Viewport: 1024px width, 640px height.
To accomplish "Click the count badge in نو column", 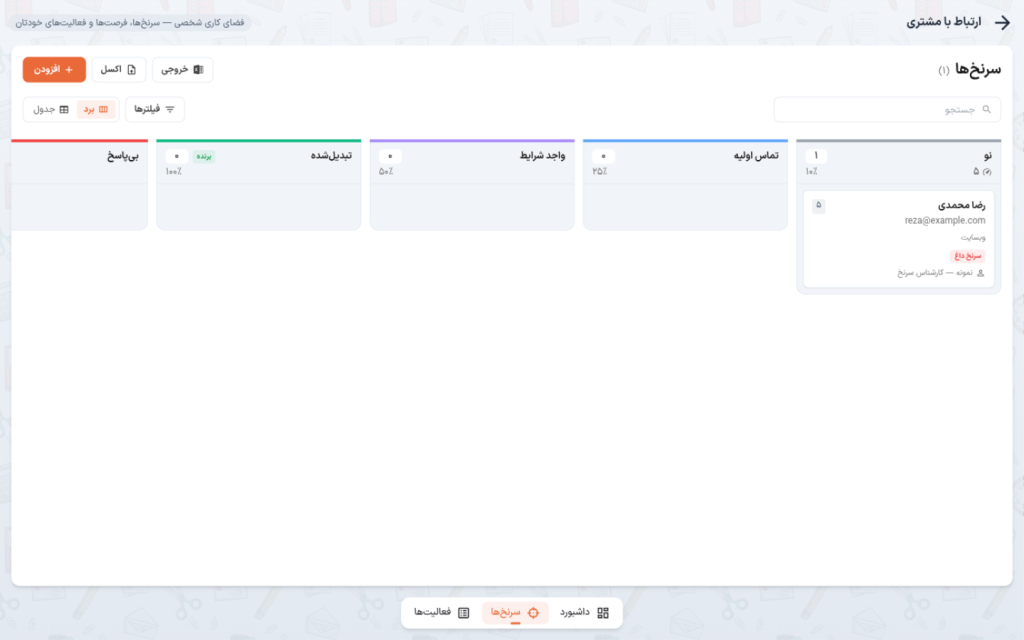I will pyautogui.click(x=816, y=156).
